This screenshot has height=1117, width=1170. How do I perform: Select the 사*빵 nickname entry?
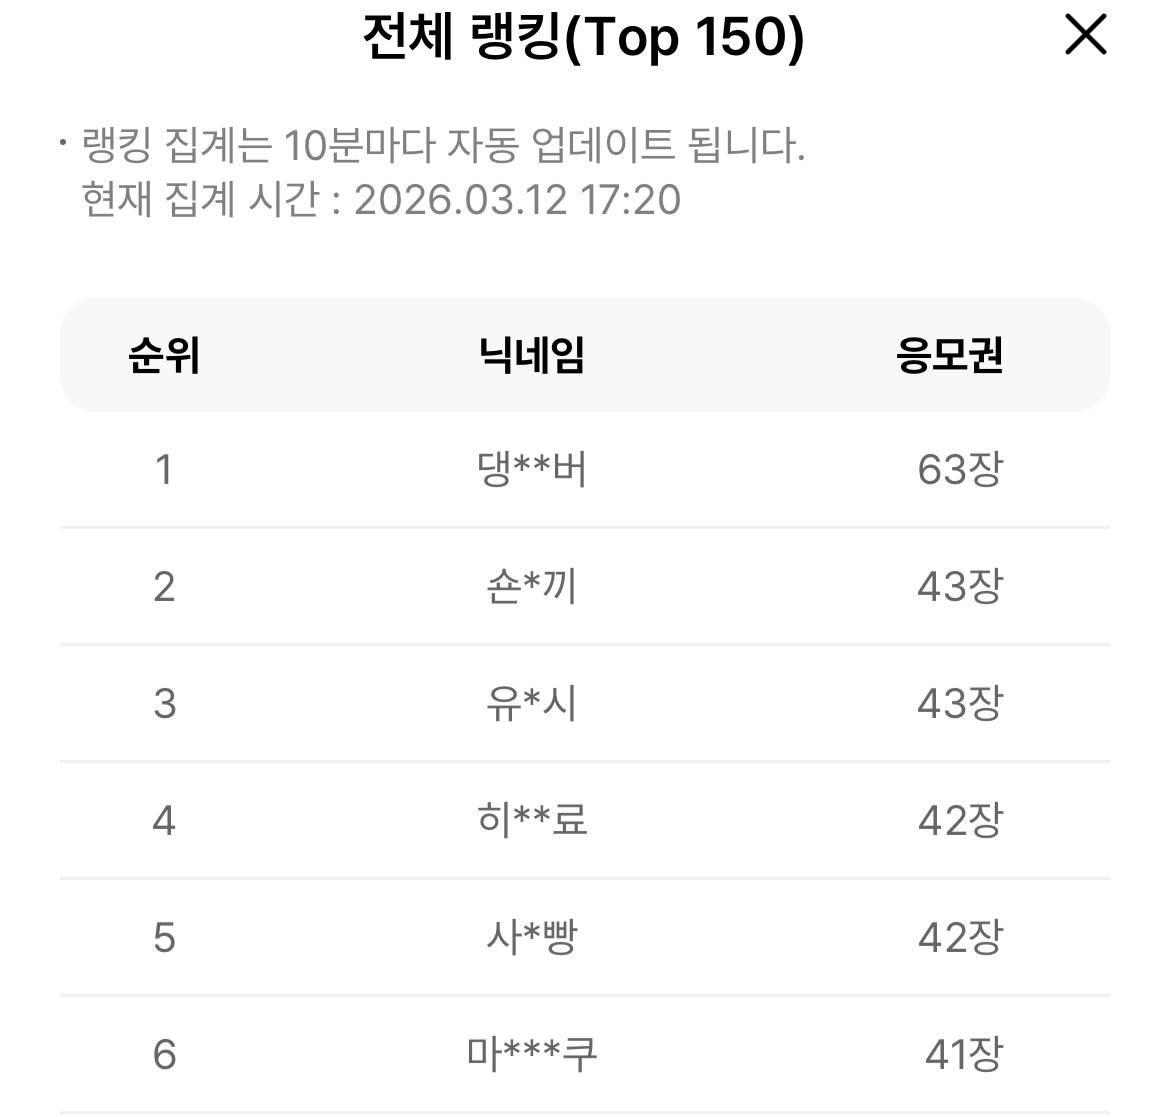click(x=531, y=937)
